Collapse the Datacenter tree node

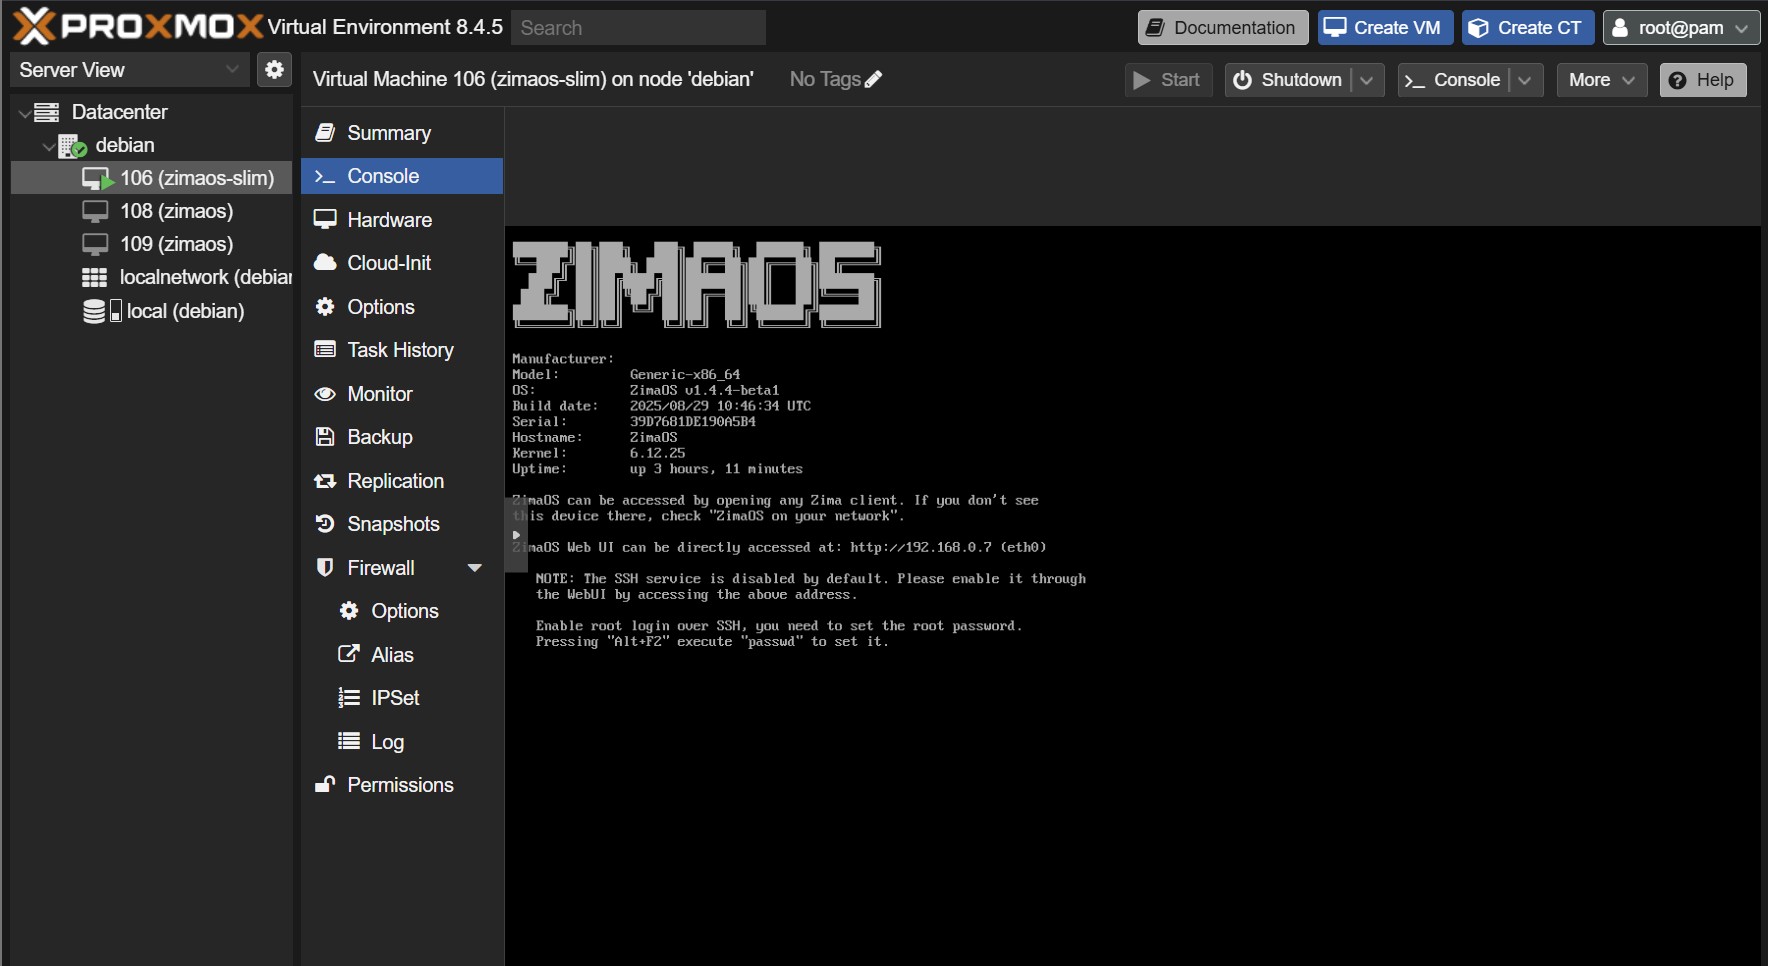(24, 113)
